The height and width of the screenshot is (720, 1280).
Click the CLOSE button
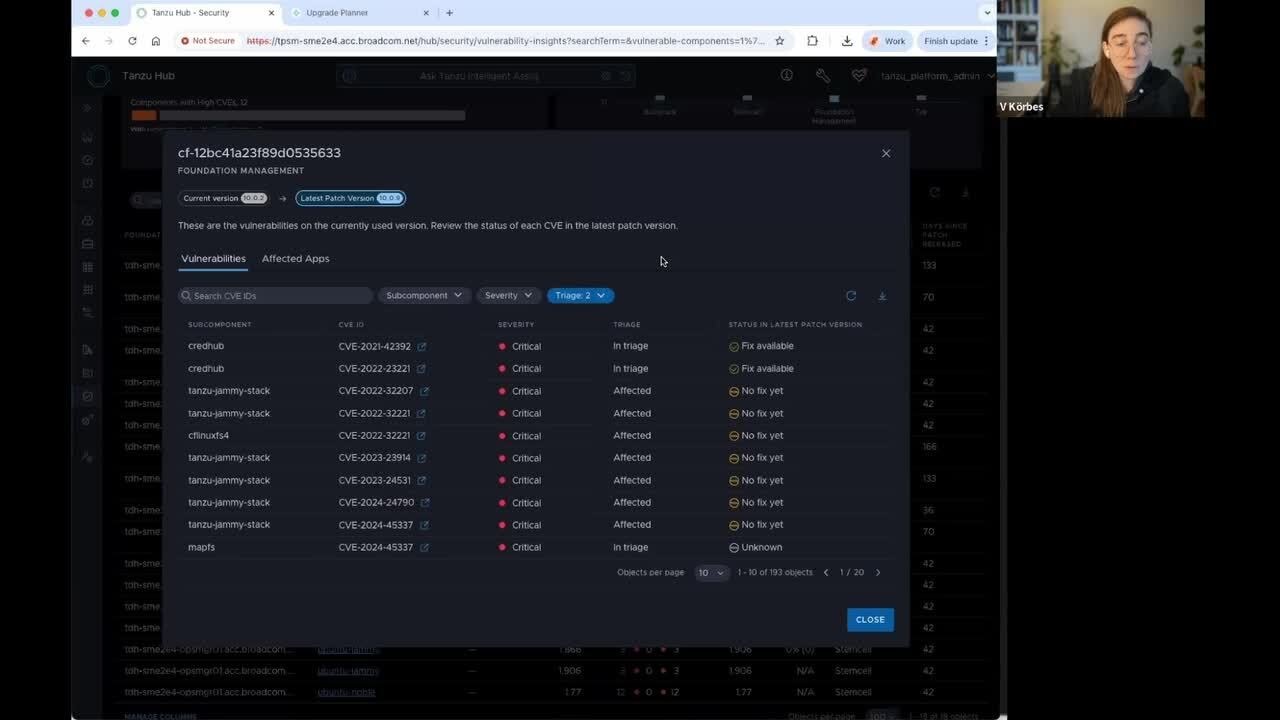click(x=870, y=620)
